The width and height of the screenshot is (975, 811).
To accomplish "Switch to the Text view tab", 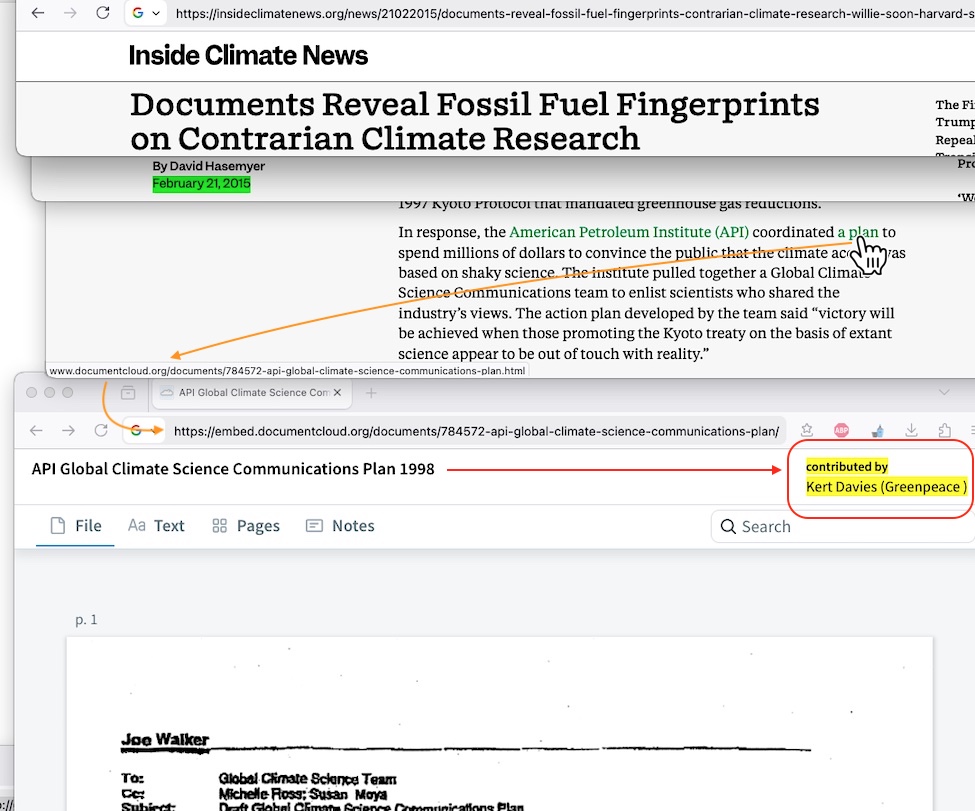I will coord(156,526).
